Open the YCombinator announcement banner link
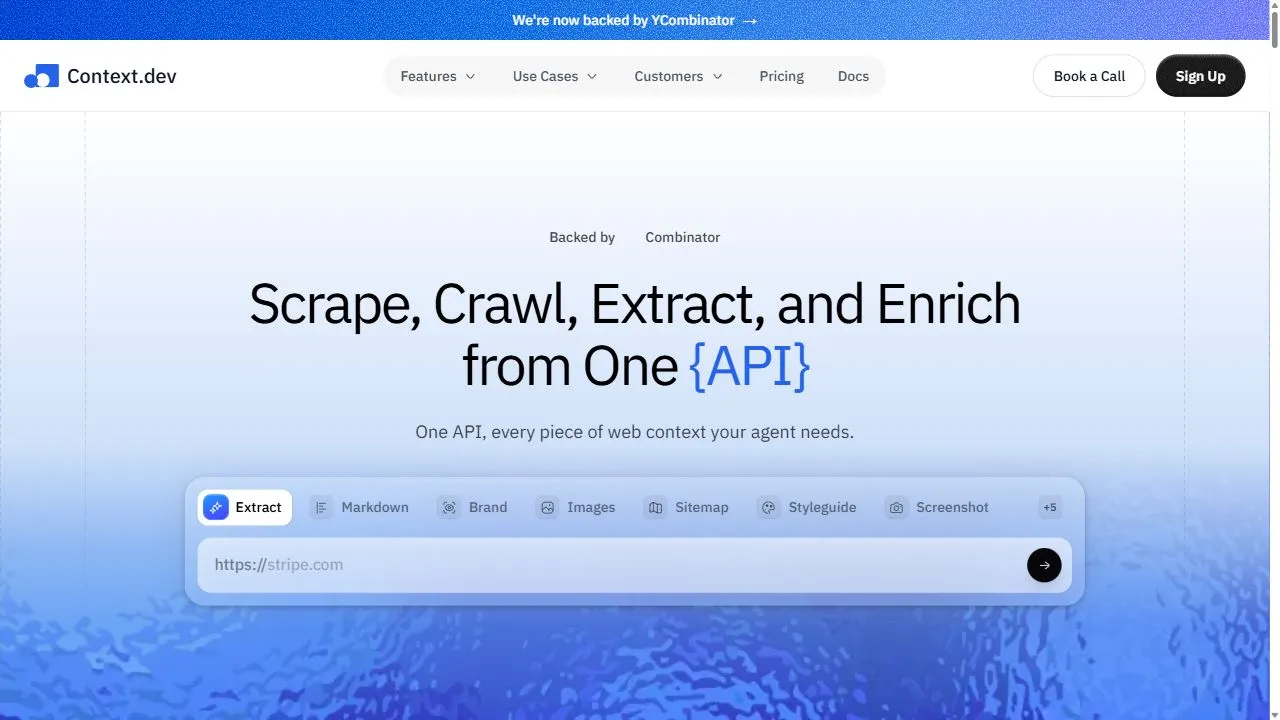Screen dimensions: 1280x720 635,20
